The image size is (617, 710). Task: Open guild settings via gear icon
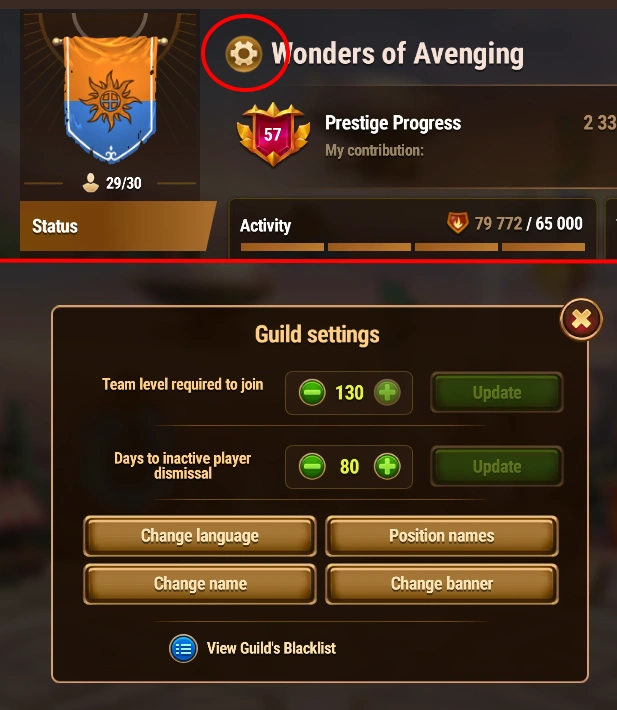pos(244,54)
